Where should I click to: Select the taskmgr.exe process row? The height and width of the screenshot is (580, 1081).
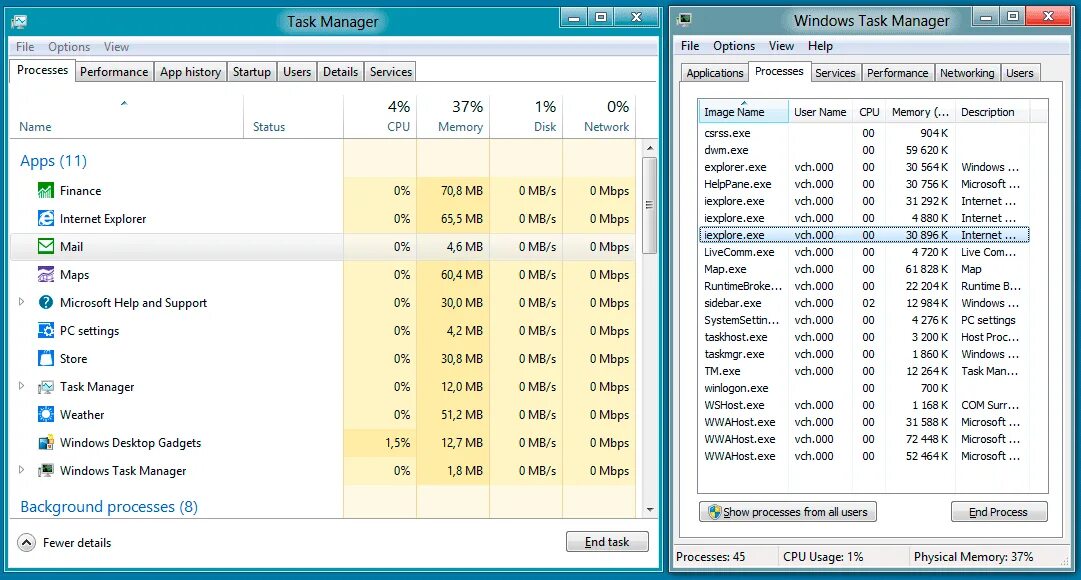(864, 354)
